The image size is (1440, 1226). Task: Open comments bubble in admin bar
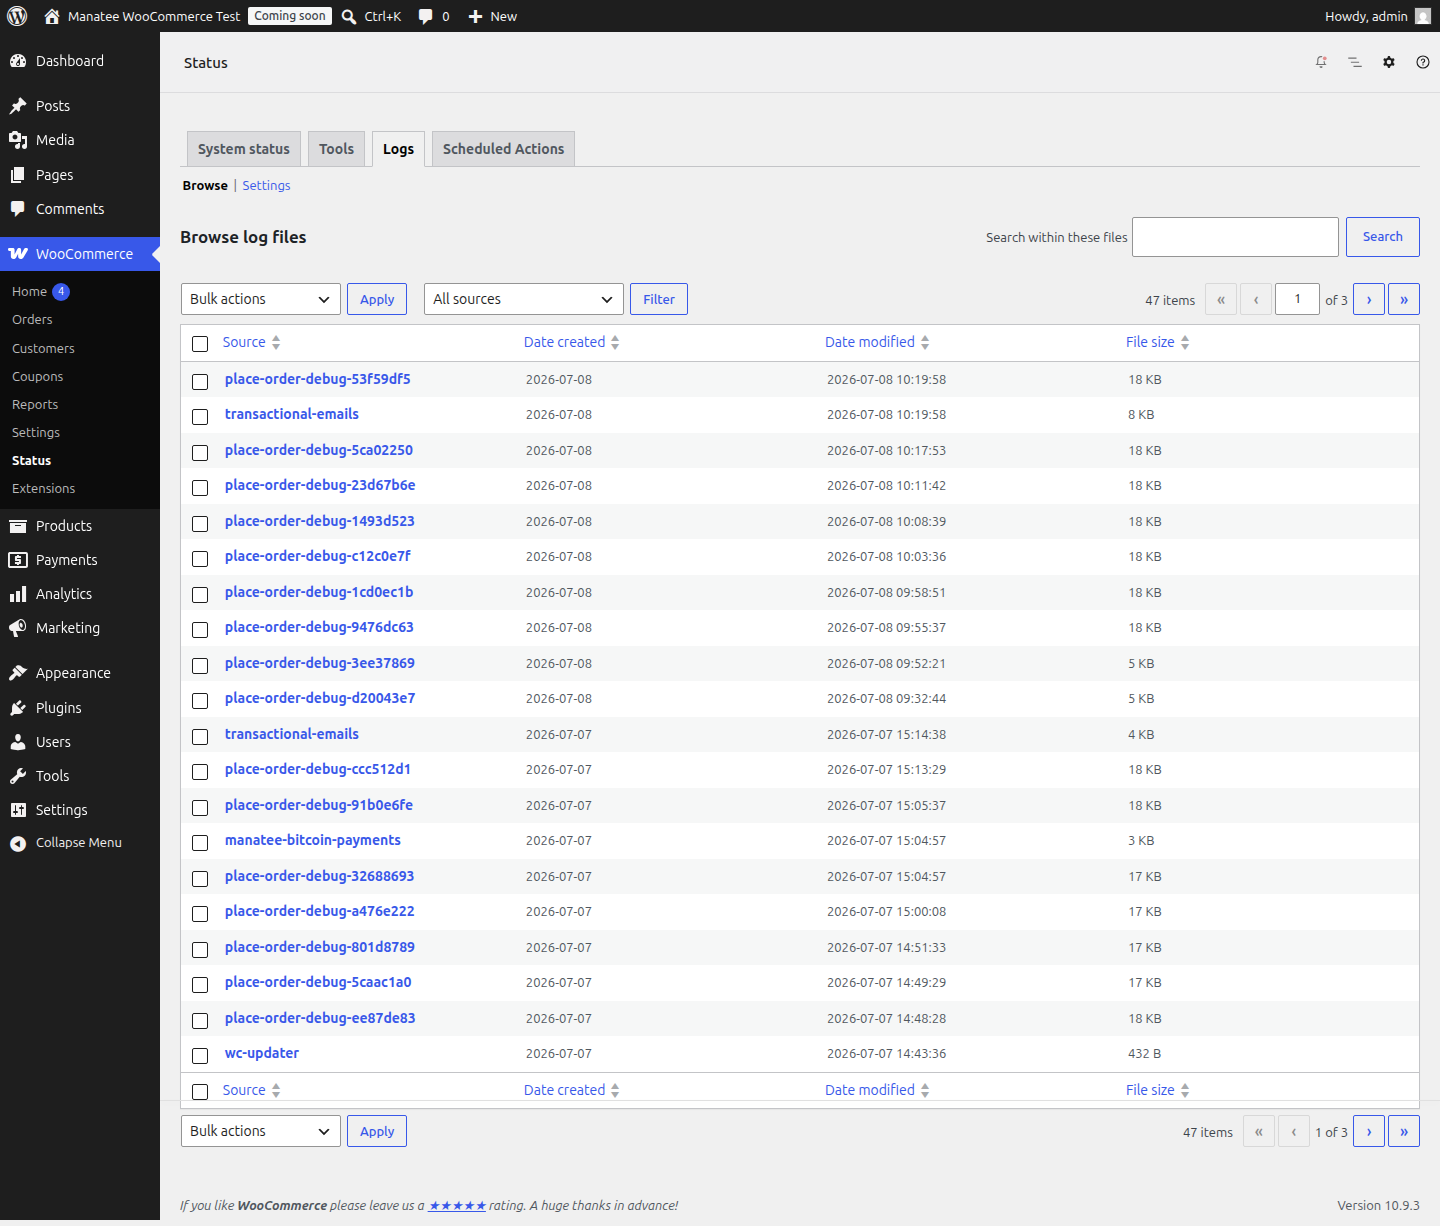(426, 16)
